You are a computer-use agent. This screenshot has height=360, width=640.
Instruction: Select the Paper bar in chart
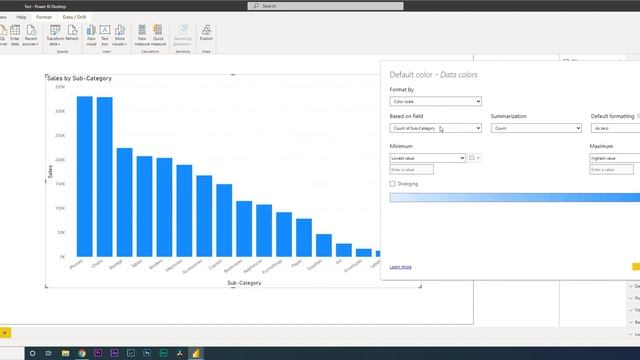click(x=304, y=238)
